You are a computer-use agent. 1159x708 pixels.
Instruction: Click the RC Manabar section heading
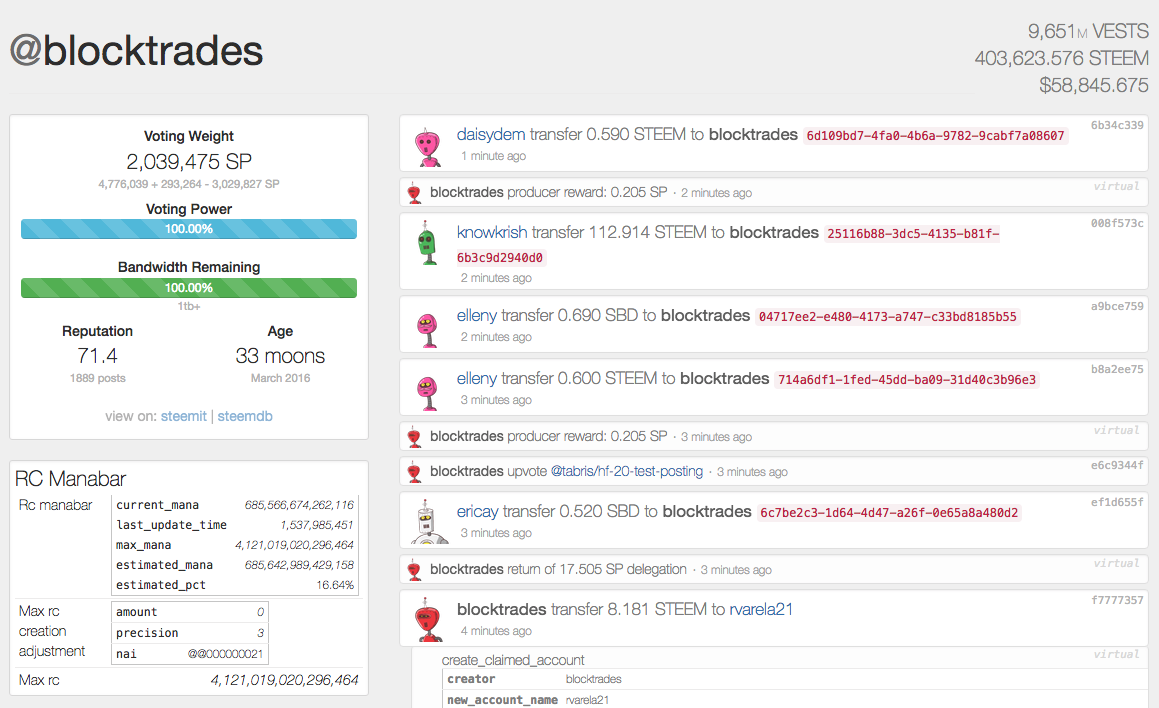70,479
